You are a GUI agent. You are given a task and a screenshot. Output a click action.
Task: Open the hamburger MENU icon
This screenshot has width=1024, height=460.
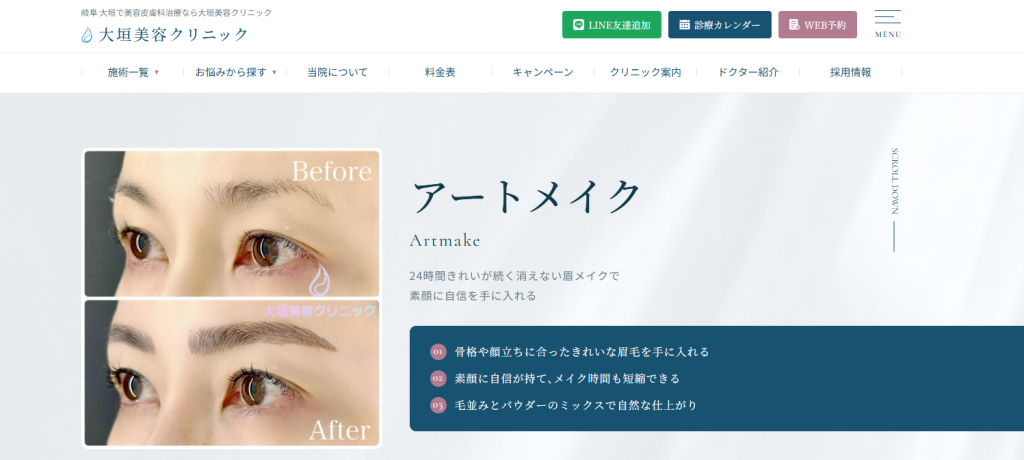pyautogui.click(x=888, y=24)
